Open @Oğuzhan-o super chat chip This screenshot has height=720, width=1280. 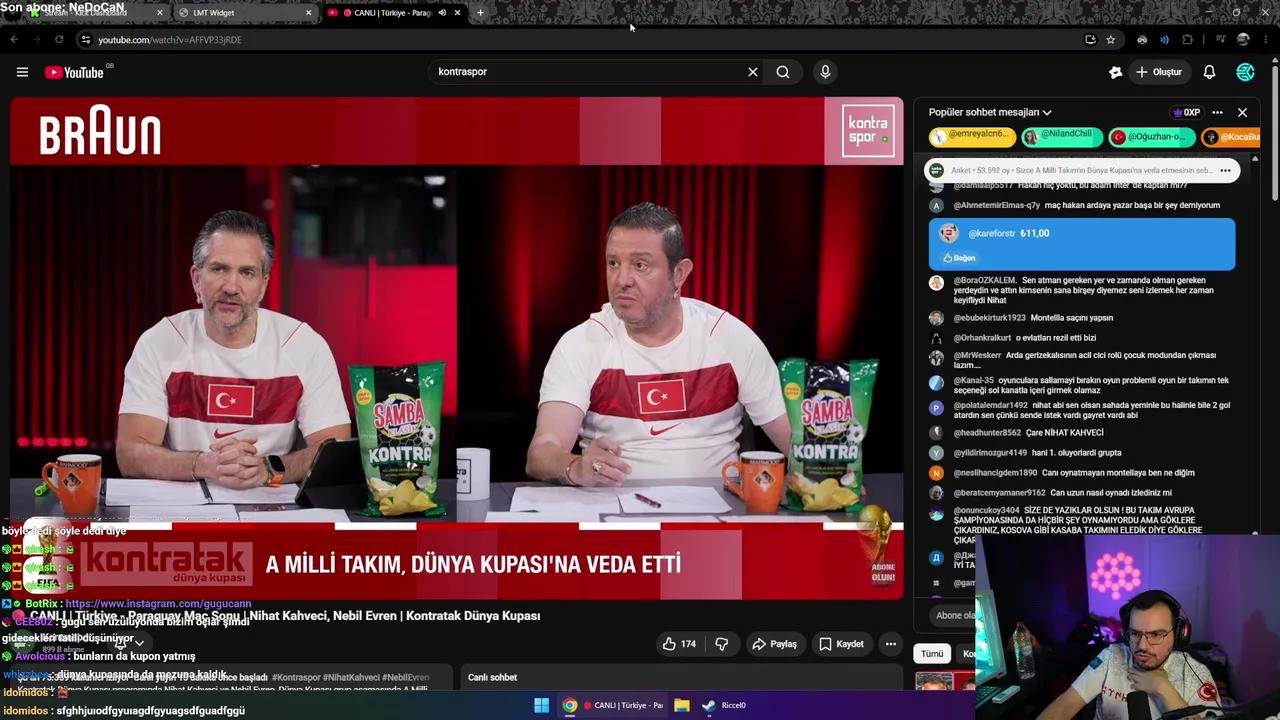tap(1151, 136)
